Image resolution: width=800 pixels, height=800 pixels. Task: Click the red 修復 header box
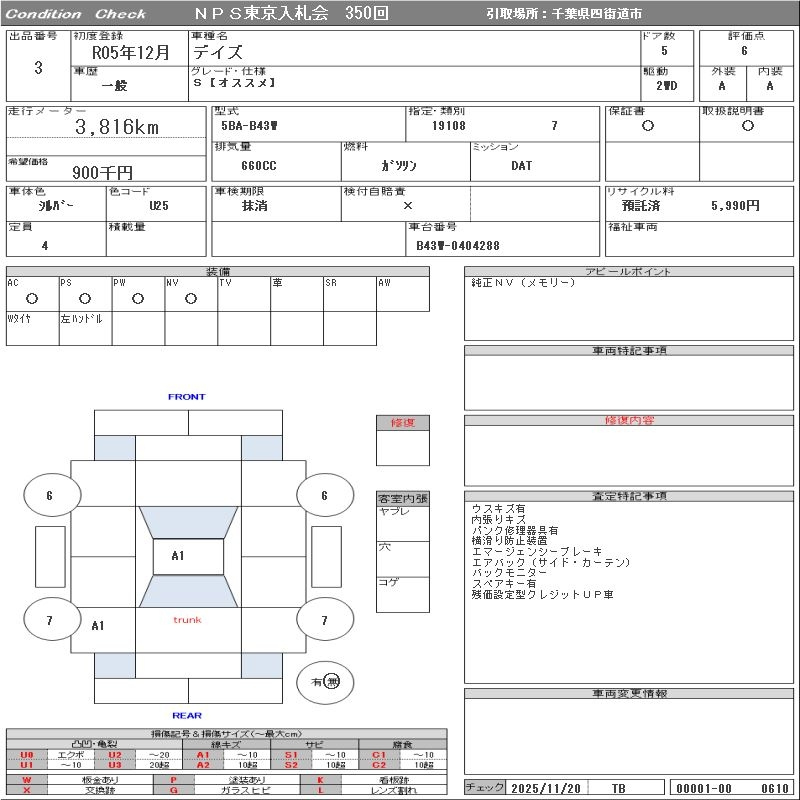click(x=403, y=423)
